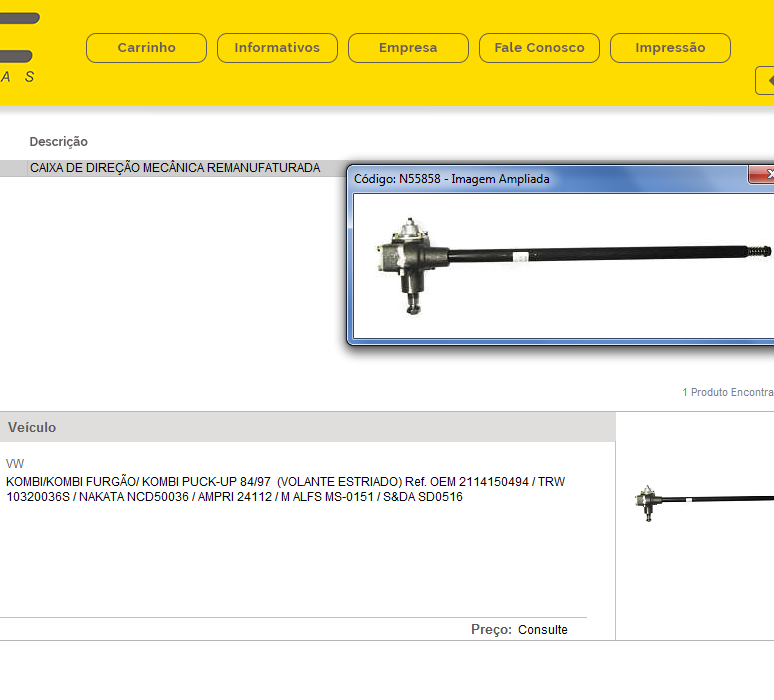Click the VW brand label

tap(15, 464)
